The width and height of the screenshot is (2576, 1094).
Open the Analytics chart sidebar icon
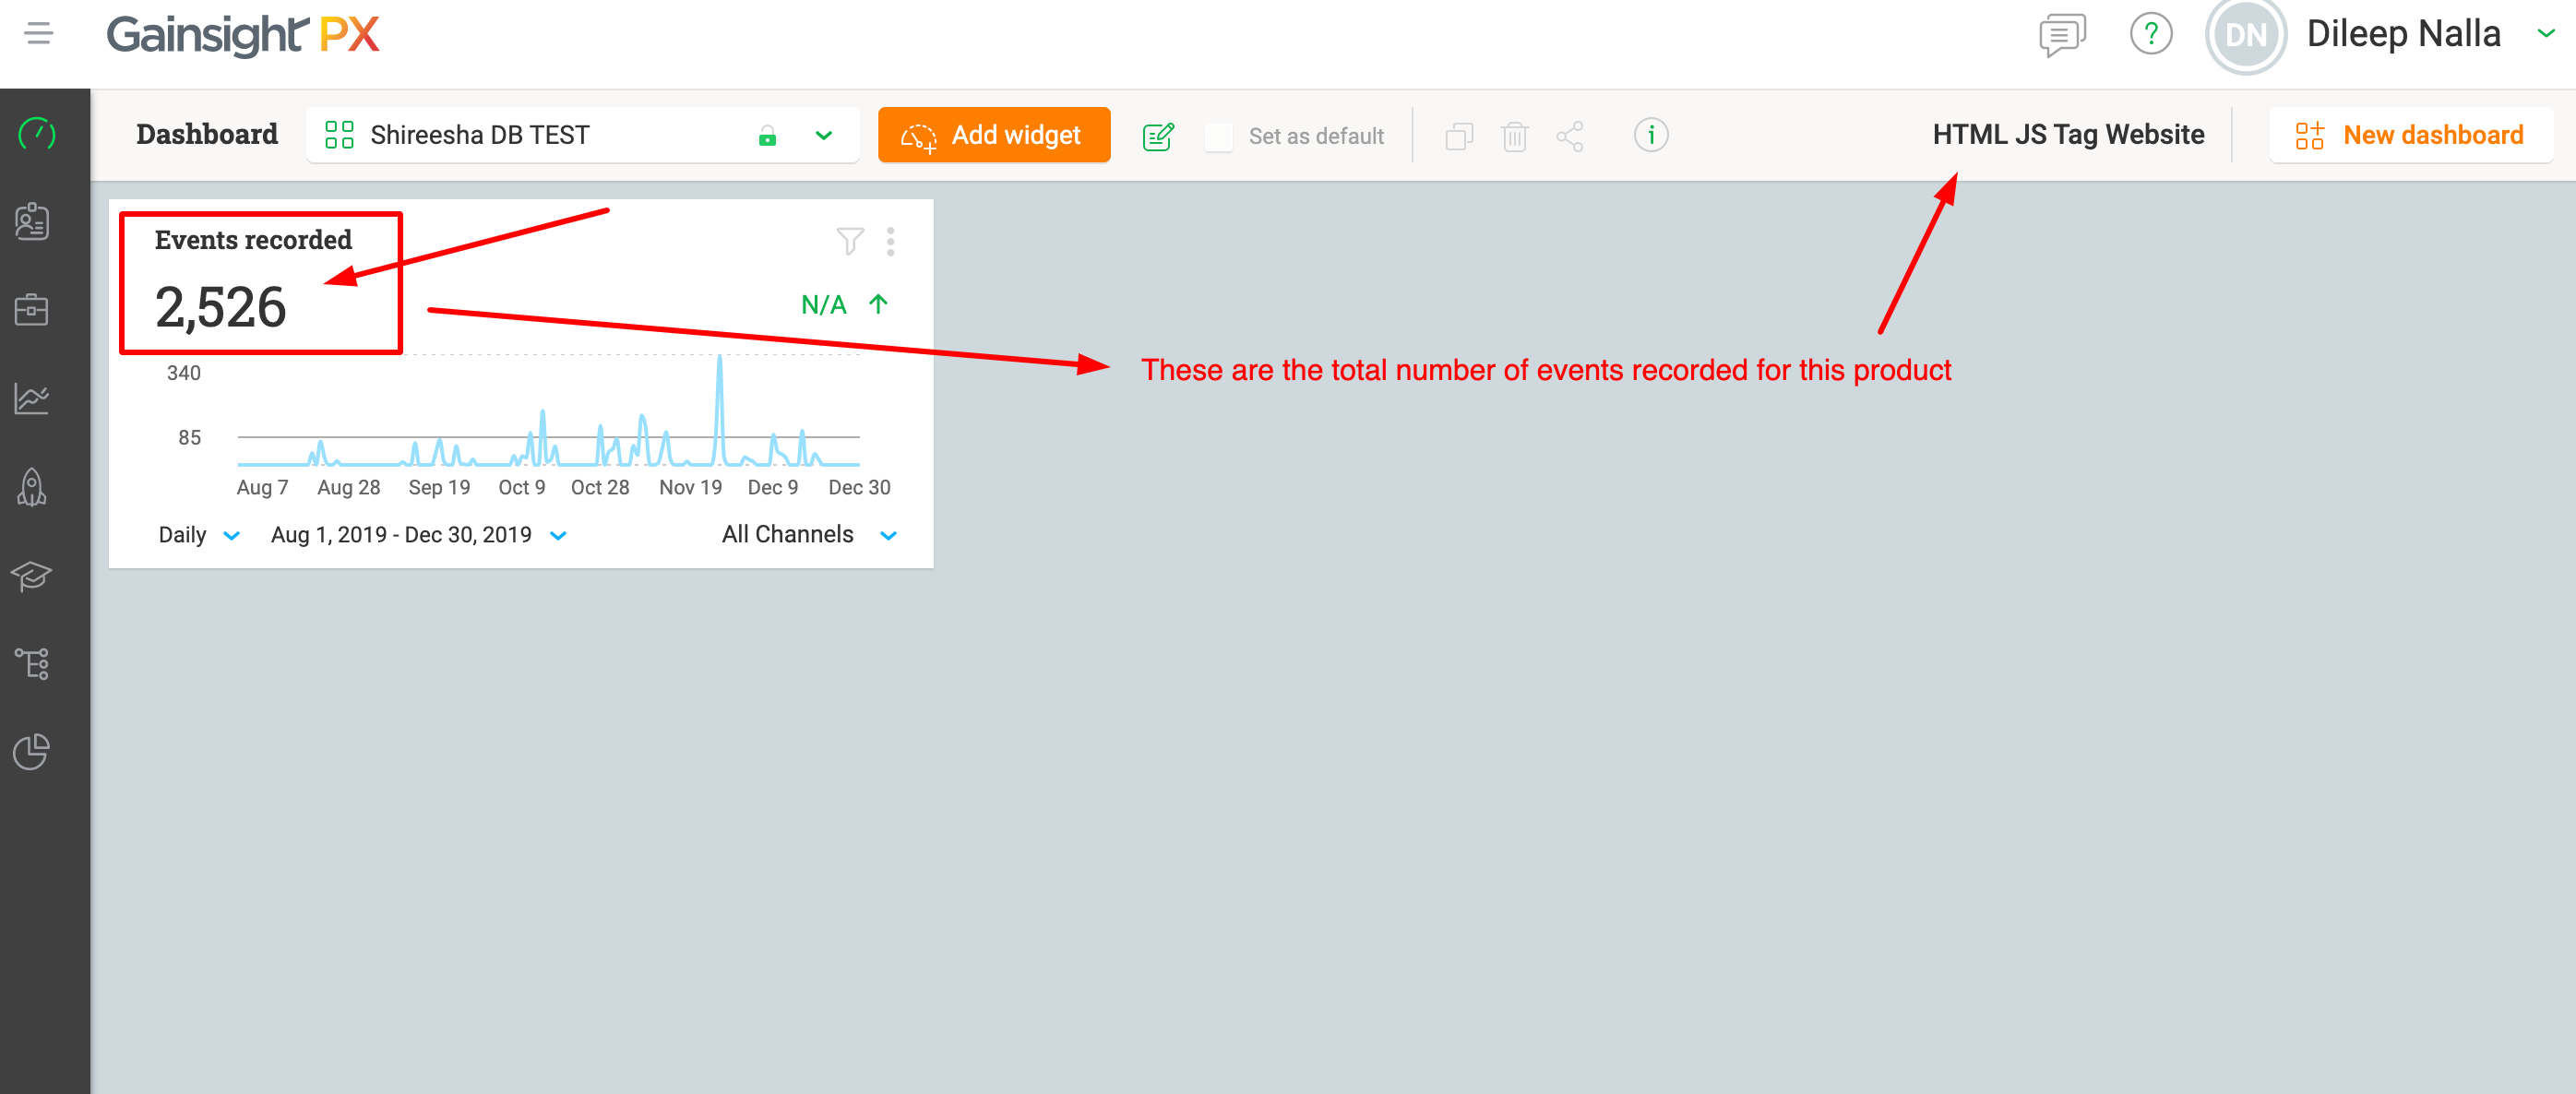32,398
